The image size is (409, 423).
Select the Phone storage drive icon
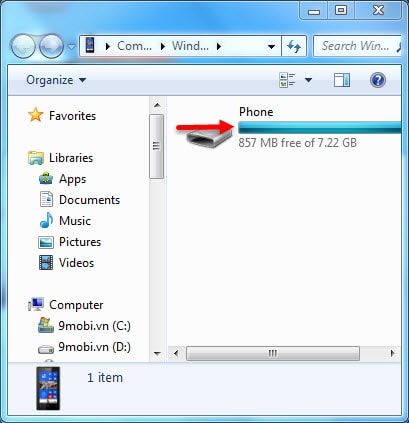tap(209, 138)
